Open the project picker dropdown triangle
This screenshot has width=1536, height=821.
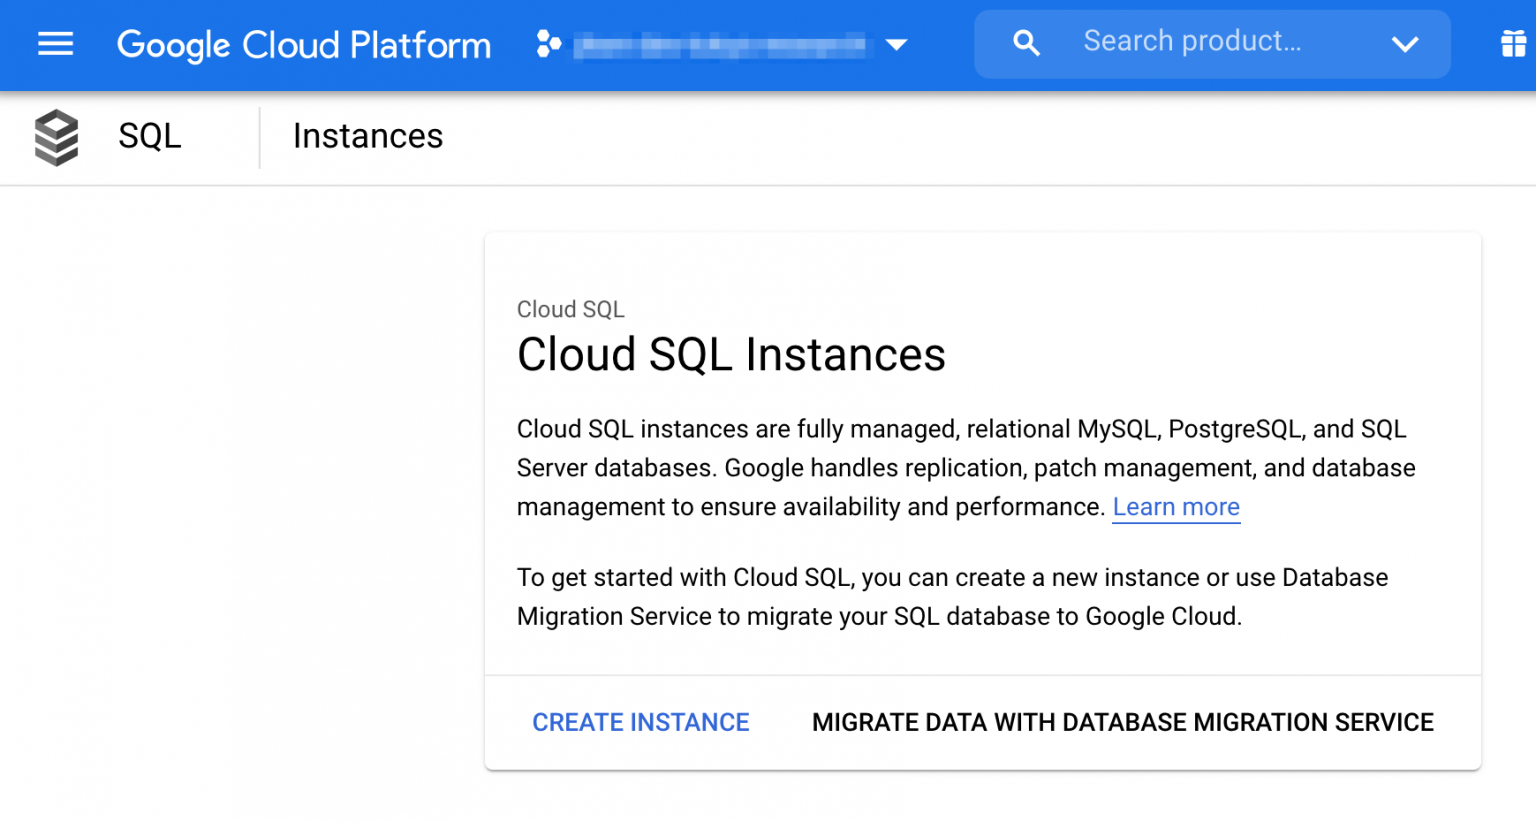(897, 44)
